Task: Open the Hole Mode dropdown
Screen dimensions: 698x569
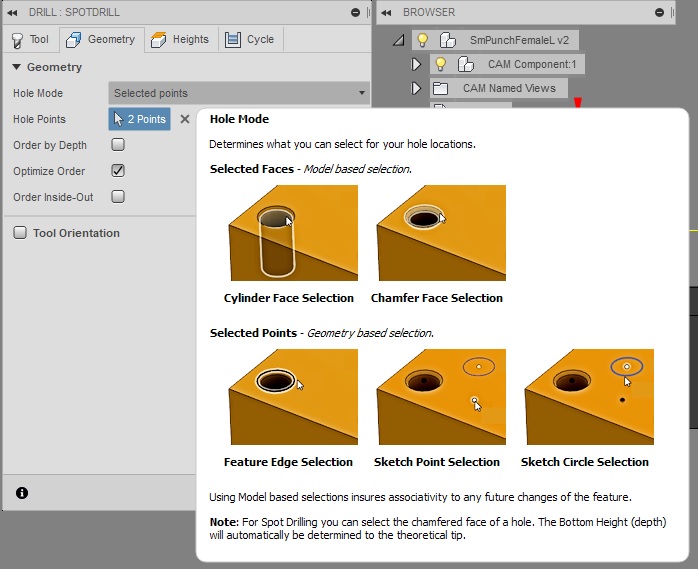Action: [239, 93]
